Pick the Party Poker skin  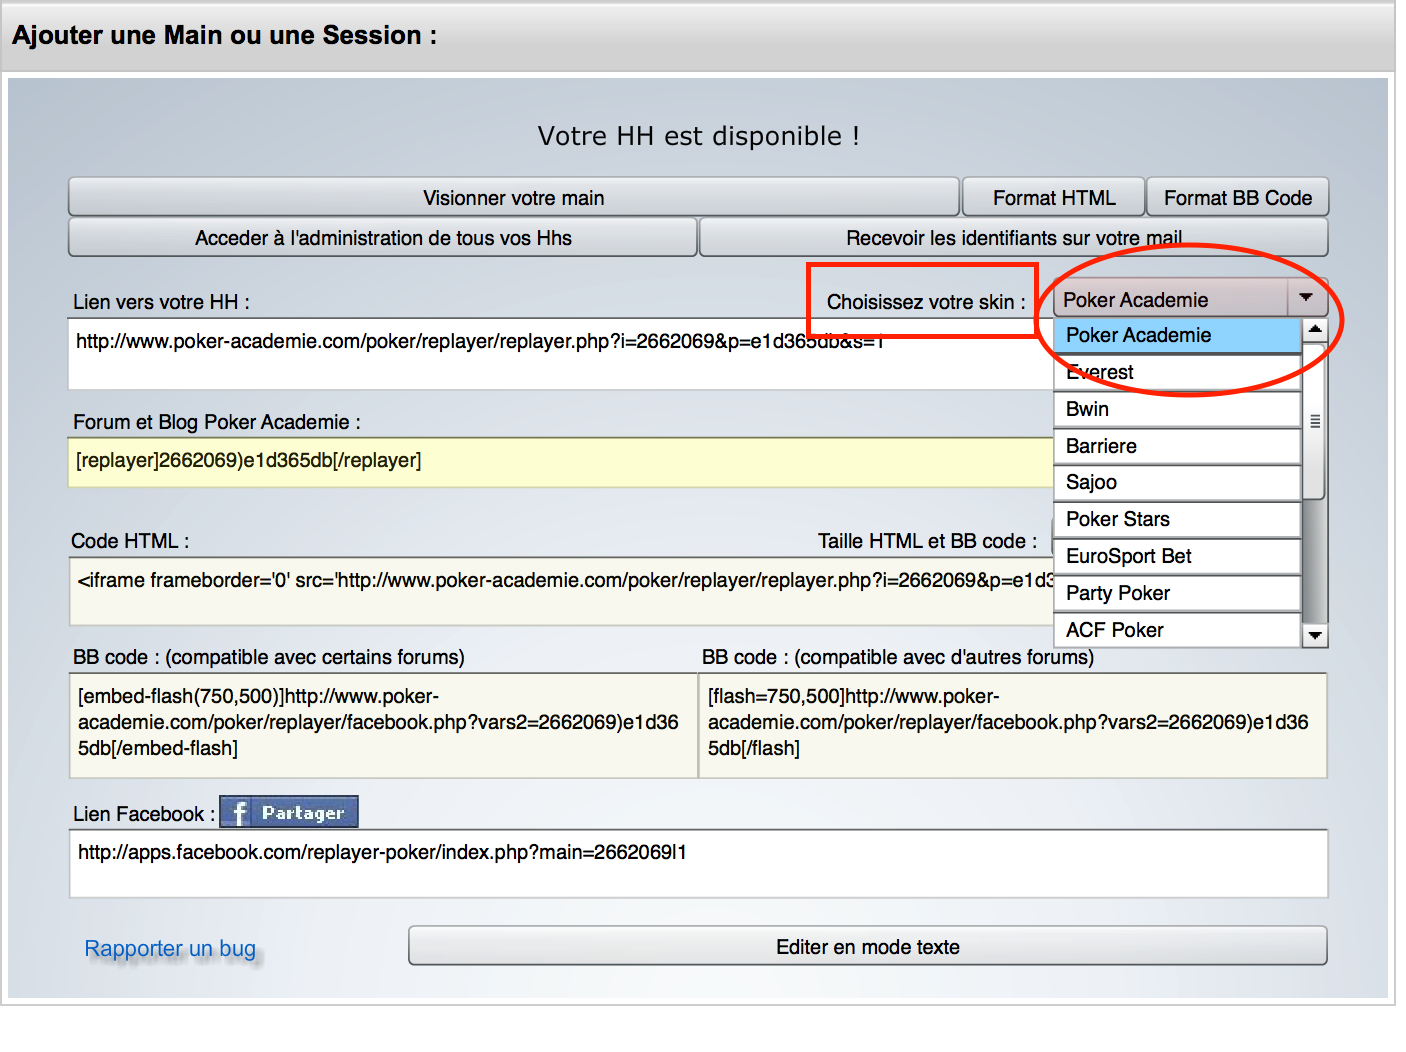coord(1177,593)
